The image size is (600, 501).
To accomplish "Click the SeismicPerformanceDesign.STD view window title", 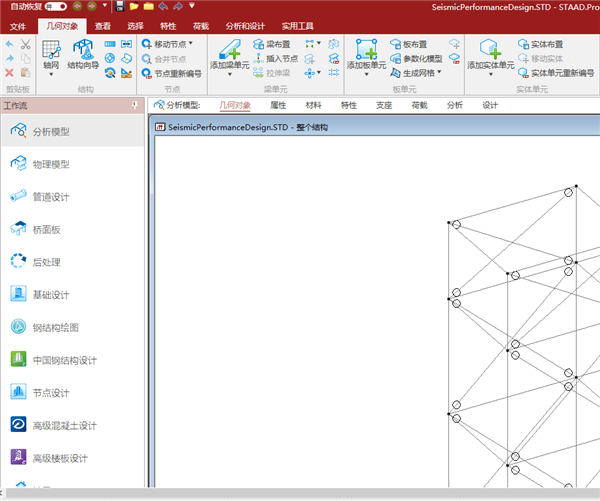I will pyautogui.click(x=248, y=127).
